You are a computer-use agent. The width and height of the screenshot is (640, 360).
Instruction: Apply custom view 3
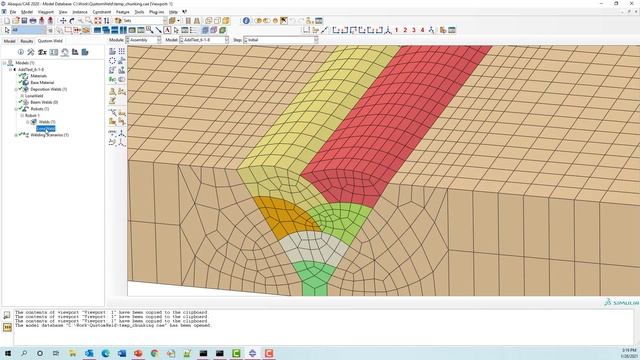414,30
